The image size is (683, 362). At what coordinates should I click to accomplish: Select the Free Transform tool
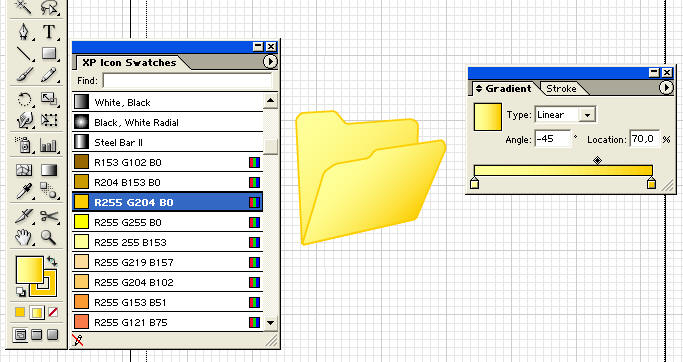tap(49, 120)
